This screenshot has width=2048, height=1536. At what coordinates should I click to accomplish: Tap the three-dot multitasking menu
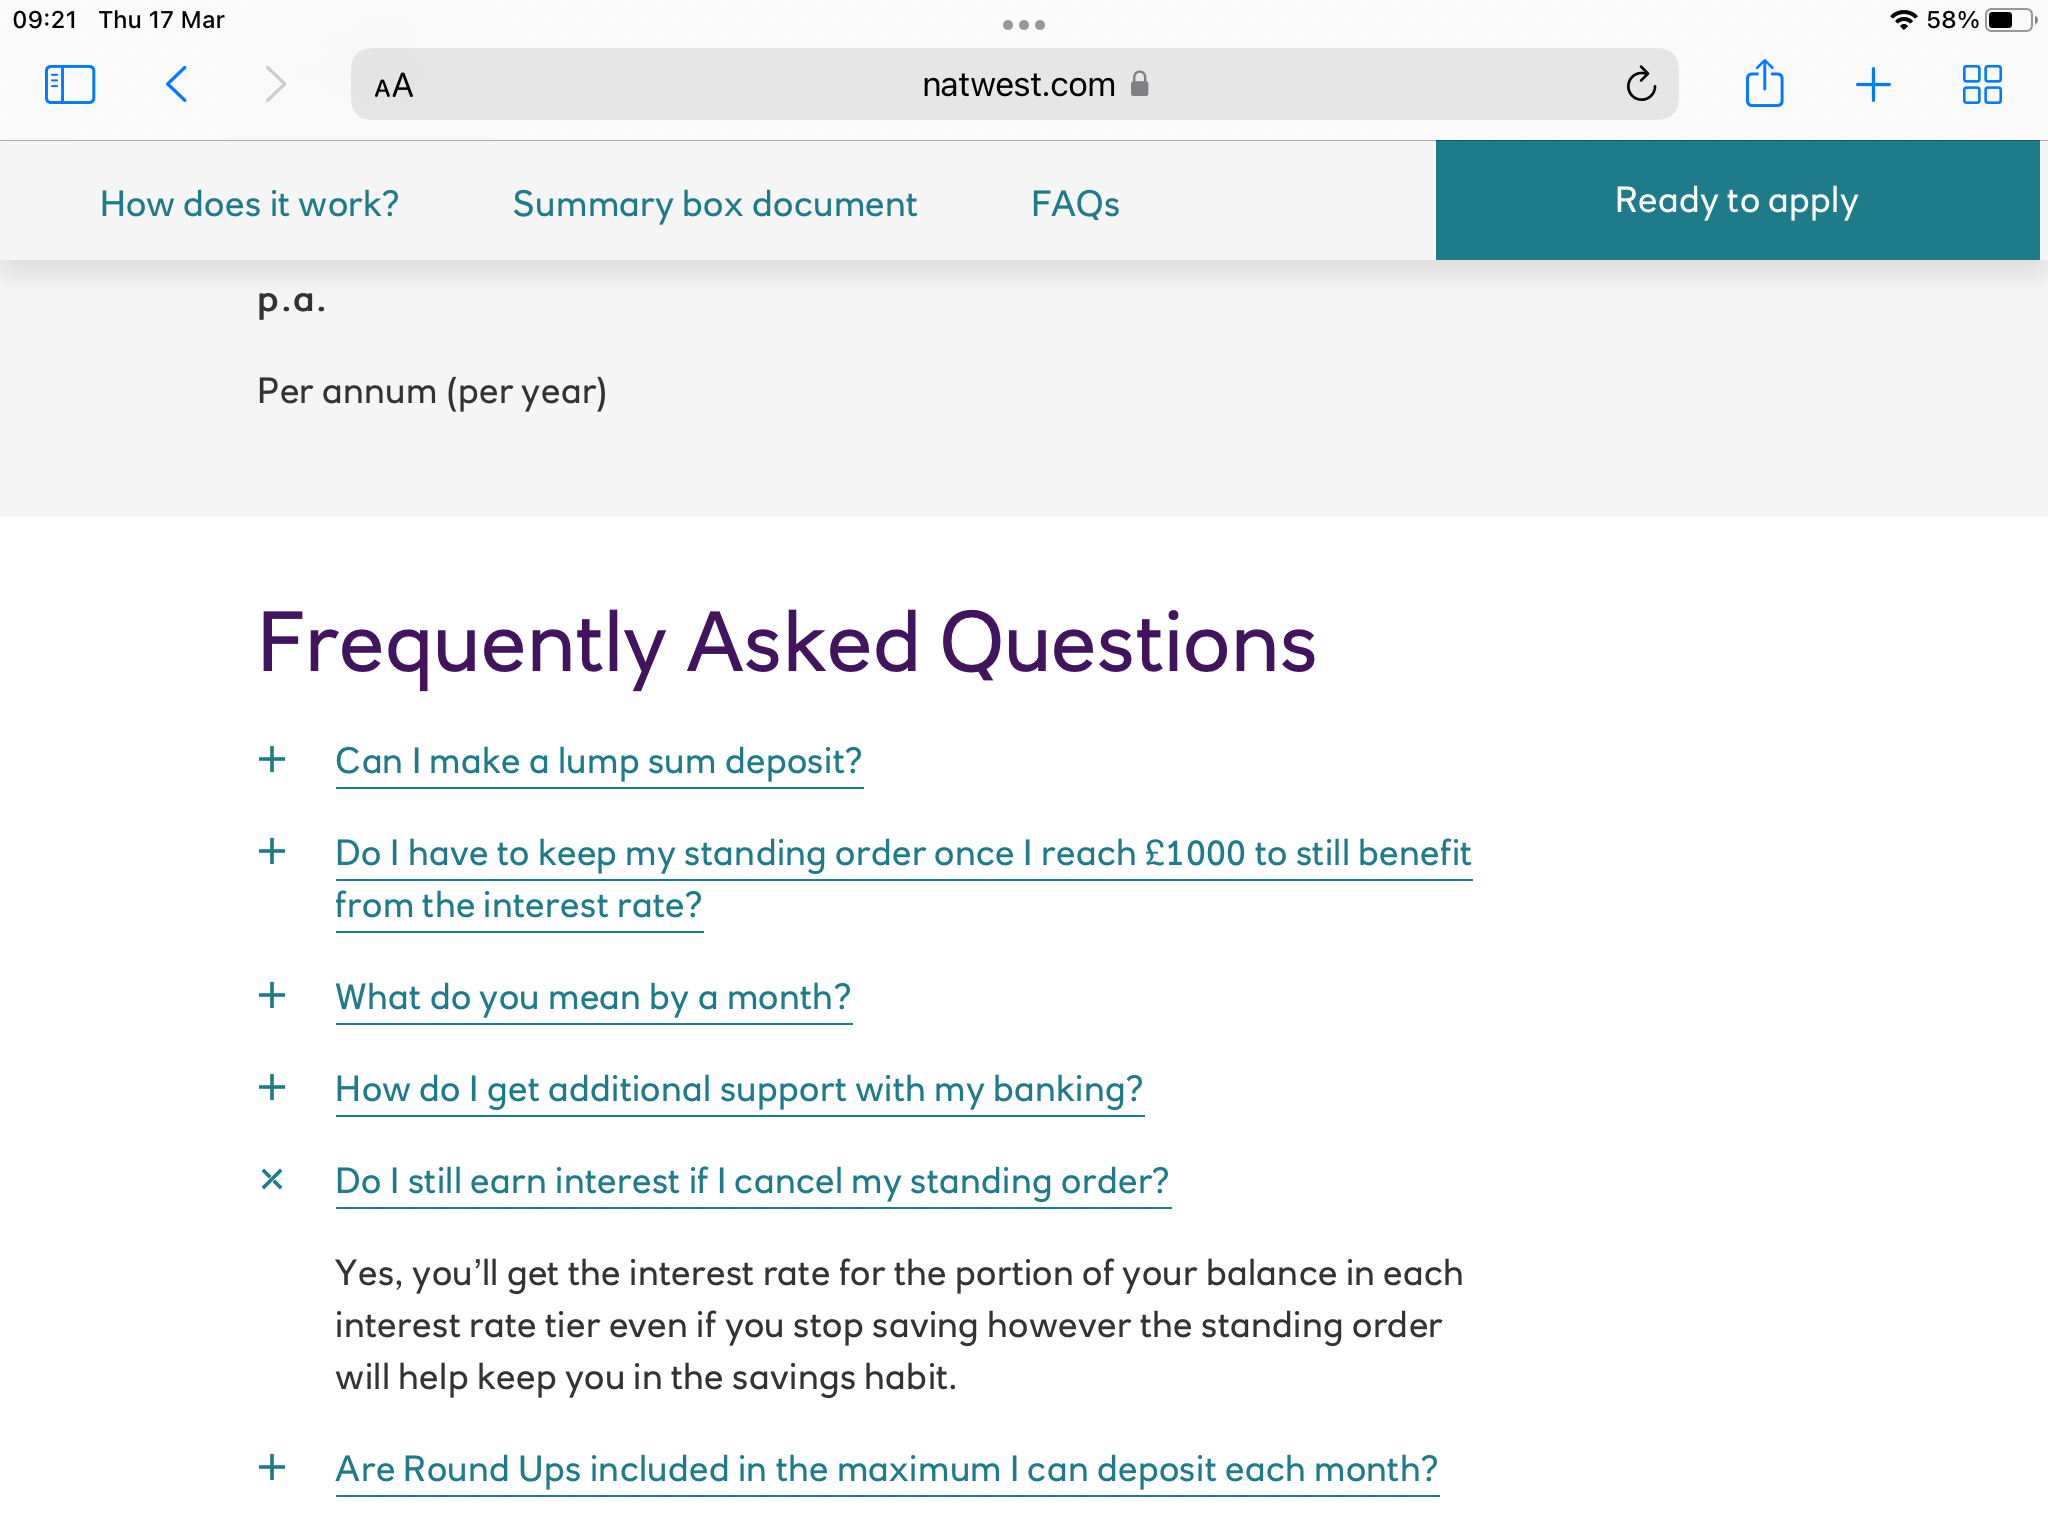(1024, 24)
